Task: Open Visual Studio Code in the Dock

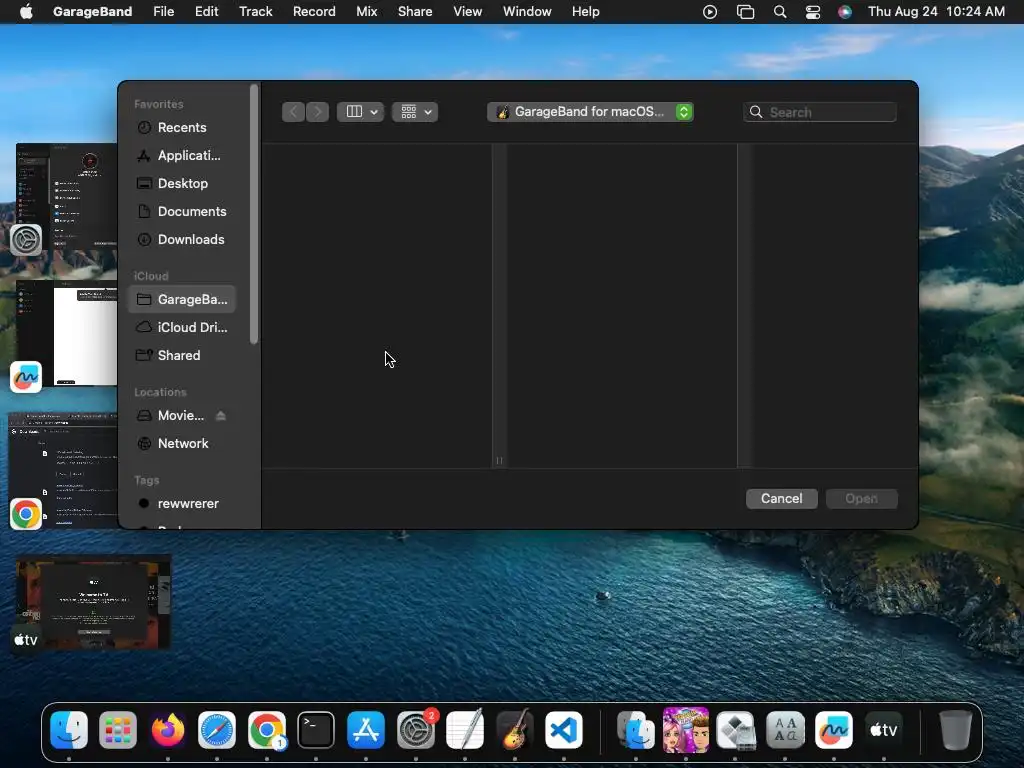Action: (564, 729)
